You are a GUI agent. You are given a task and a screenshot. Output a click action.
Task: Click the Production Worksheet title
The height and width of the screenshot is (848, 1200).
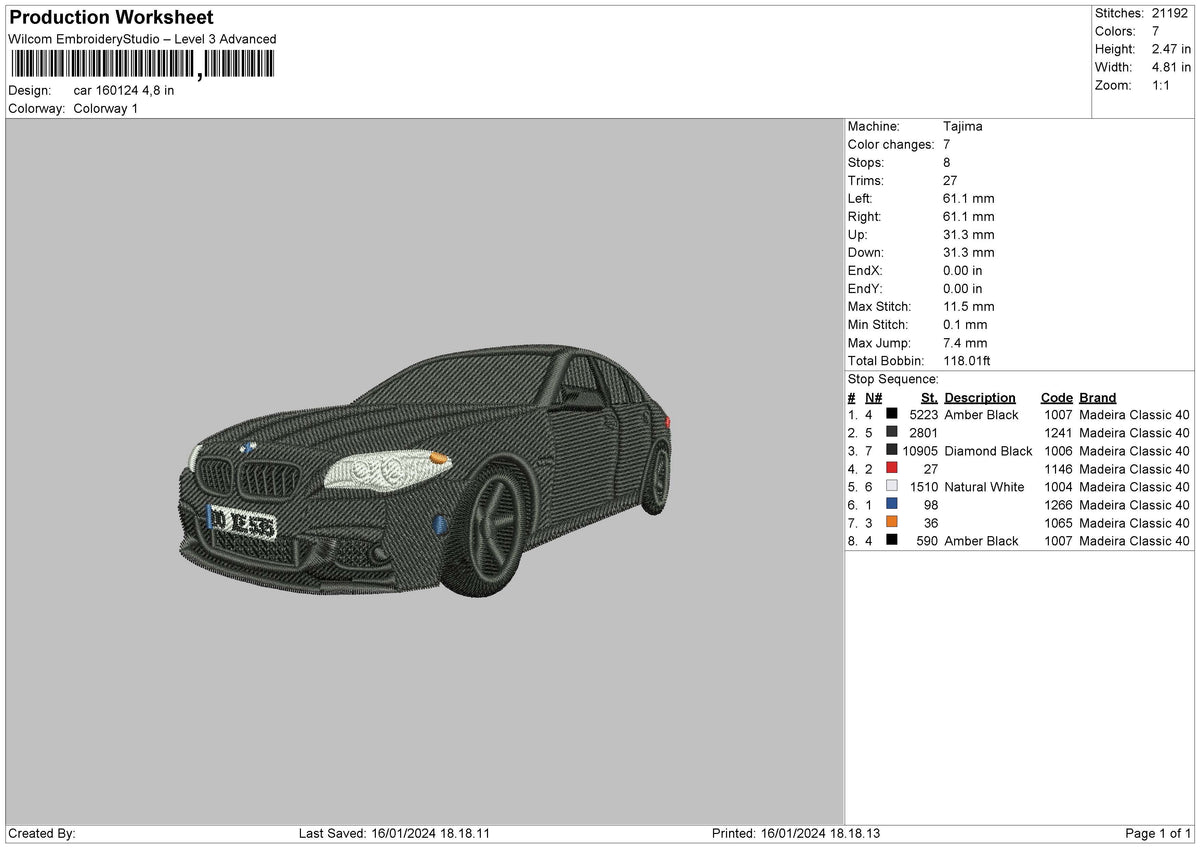tap(110, 18)
